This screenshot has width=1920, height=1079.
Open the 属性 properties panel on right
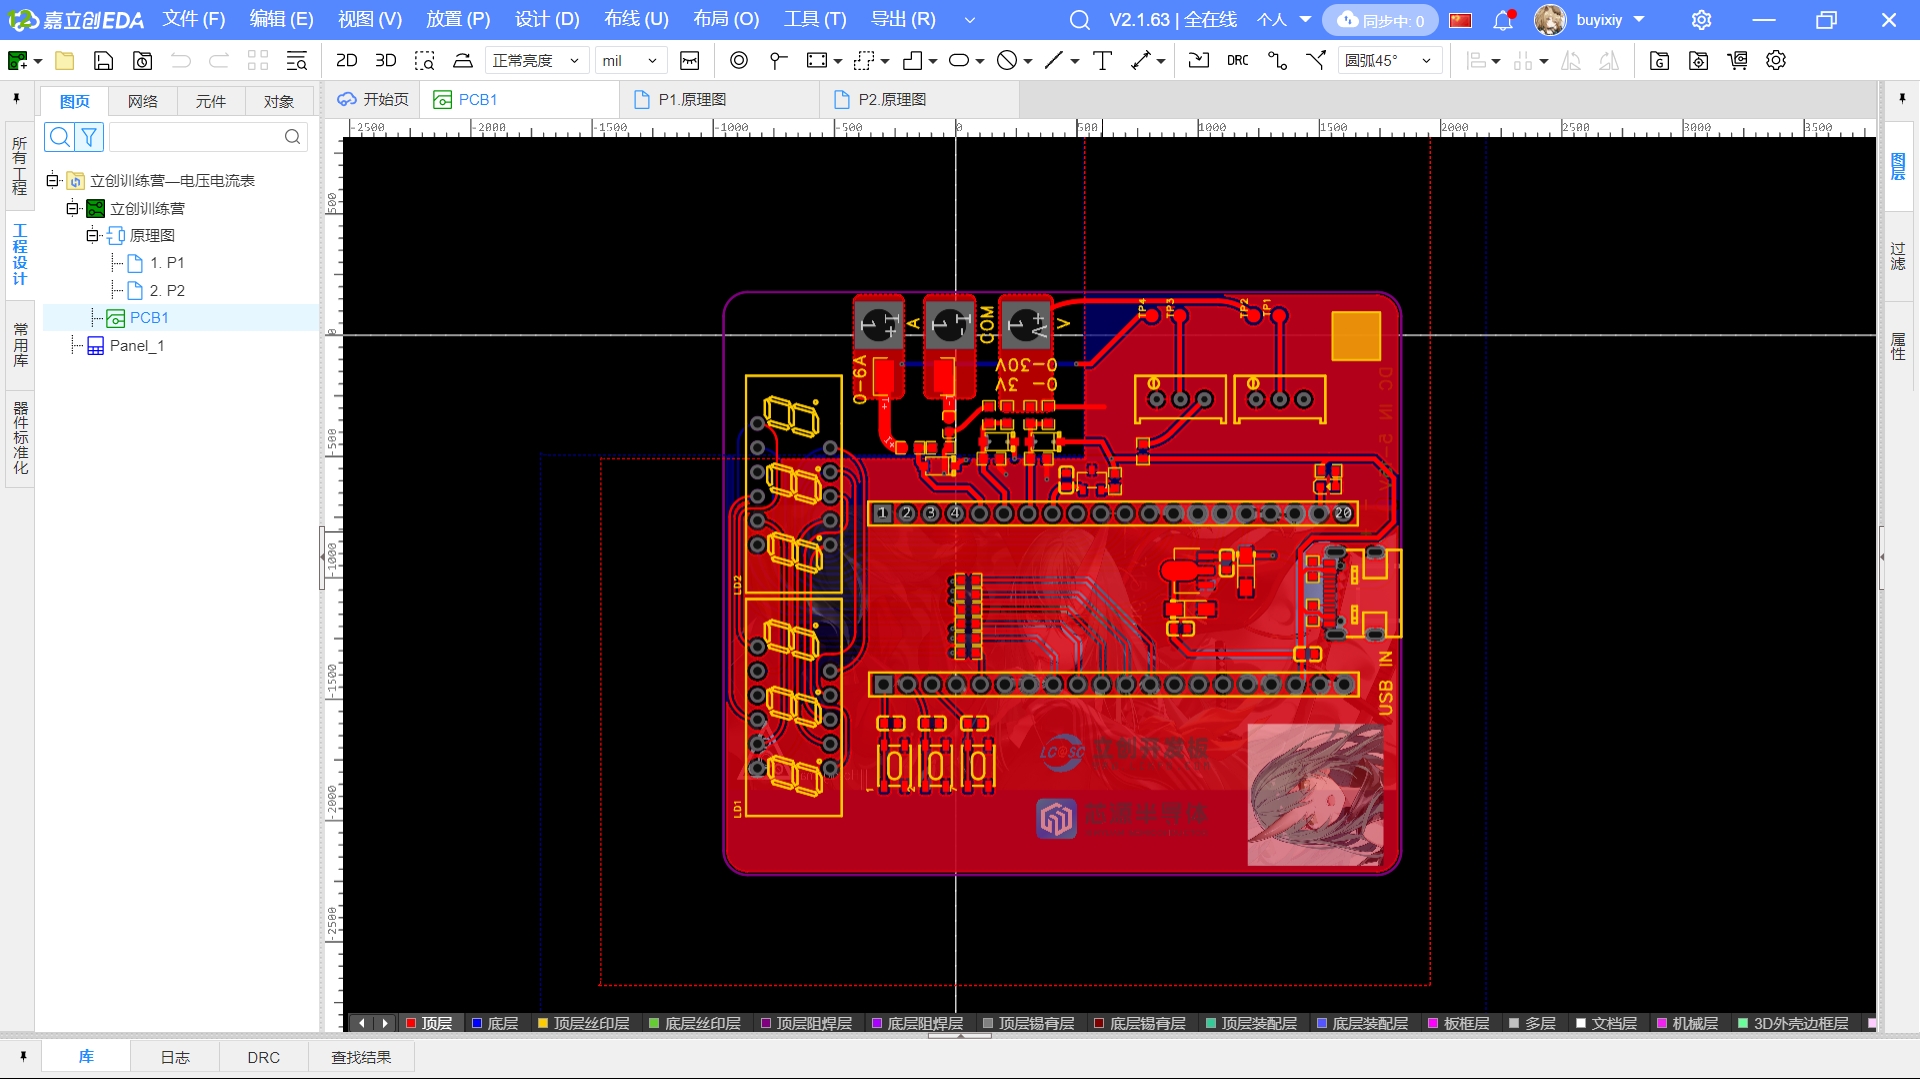[1898, 346]
